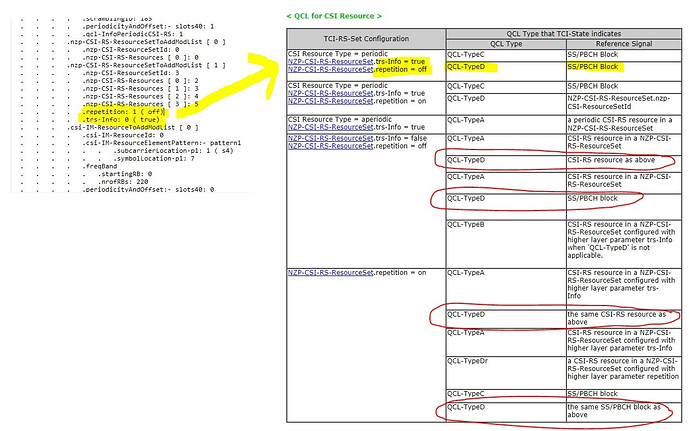Select '.subcarrierLocation-p1: 1 ( s4)' line
This screenshot has height=431, width=690.
pos(173,151)
